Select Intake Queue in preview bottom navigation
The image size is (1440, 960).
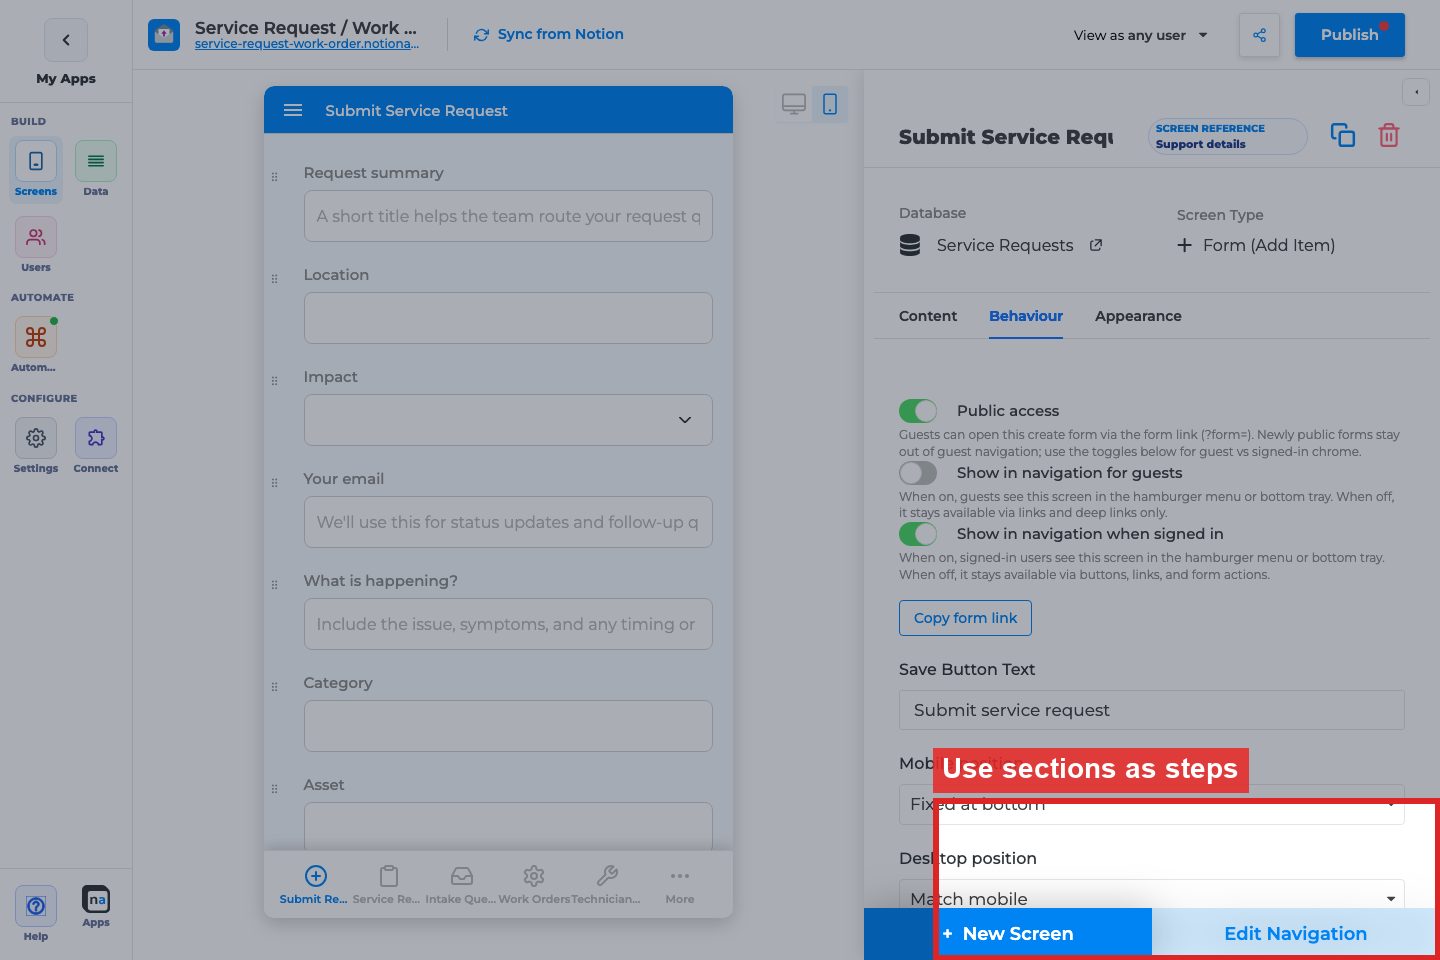click(461, 885)
